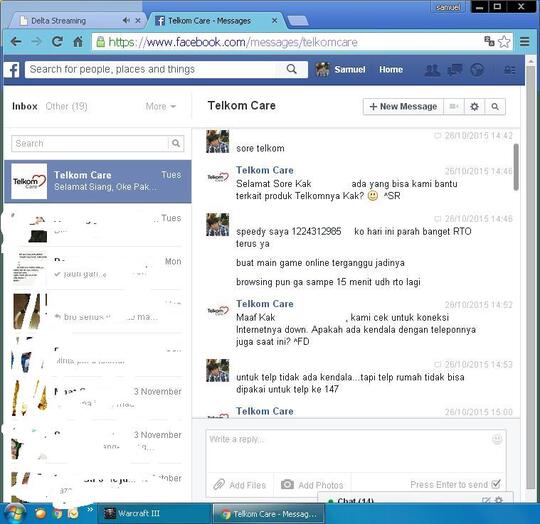This screenshot has height=524, width=540.
Task: Open conversation actions gear icon
Action: click(x=474, y=106)
